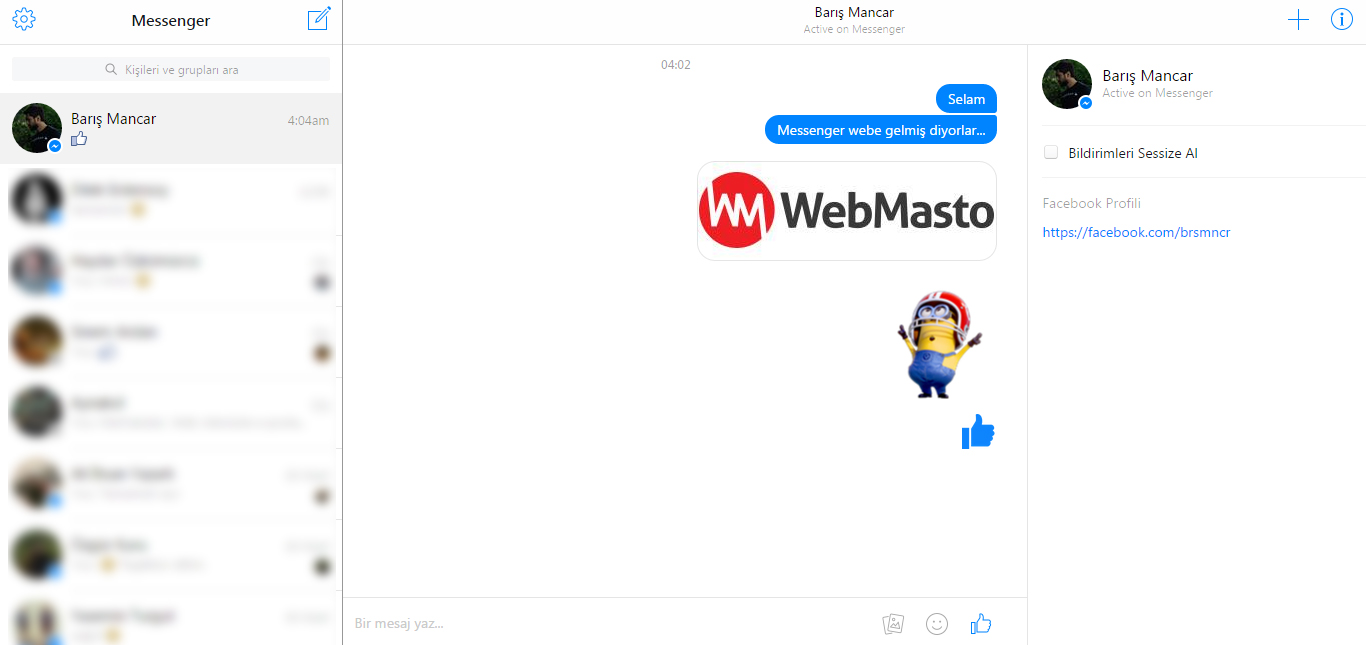Viewport: 1366px width, 645px height.
Task: Search in Kişileri ve grupları ara field
Action: (x=171, y=69)
